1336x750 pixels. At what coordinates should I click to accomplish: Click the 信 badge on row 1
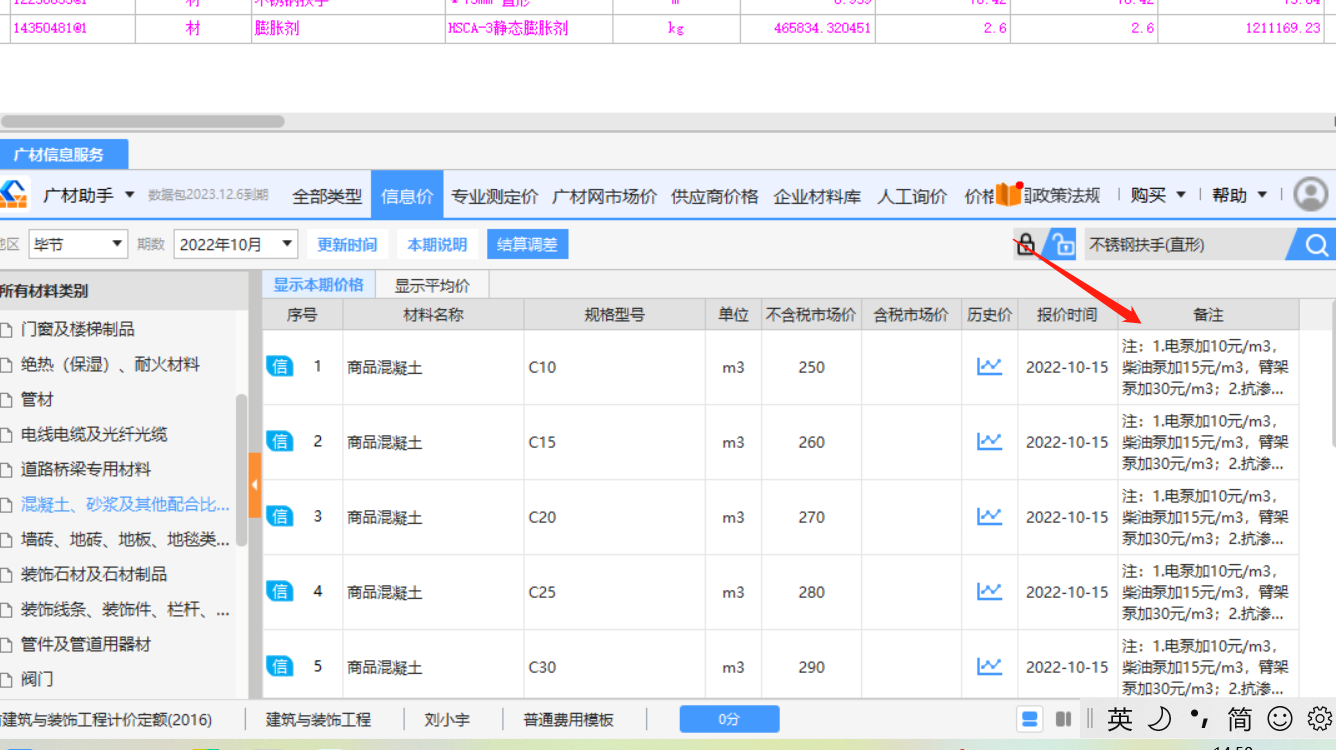(x=280, y=367)
